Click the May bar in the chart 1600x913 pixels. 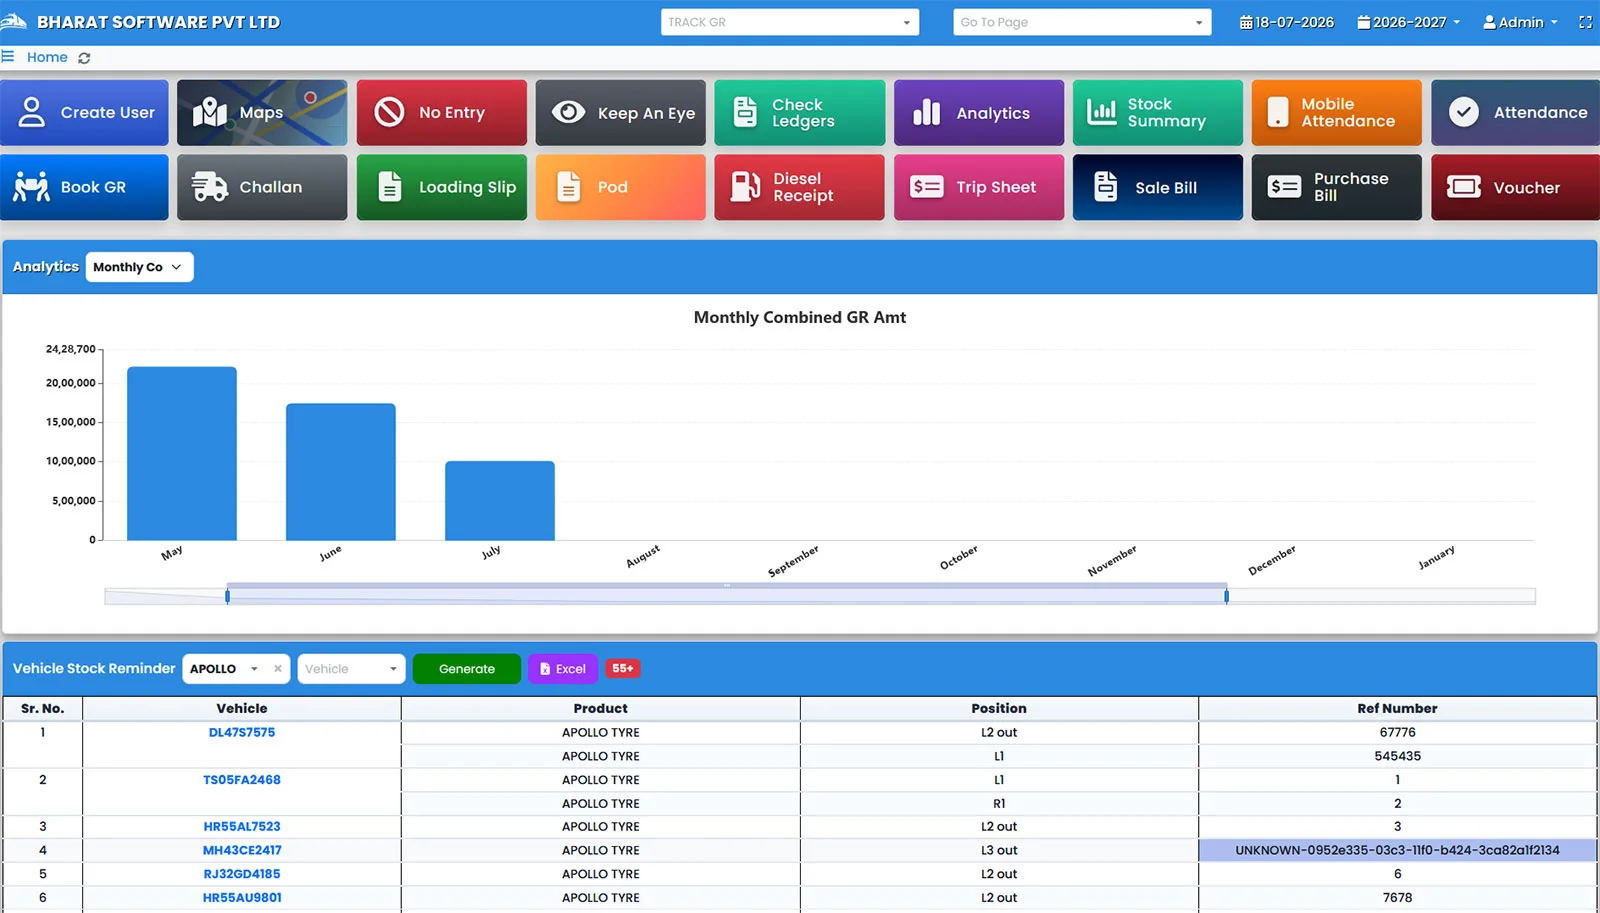[x=182, y=453]
